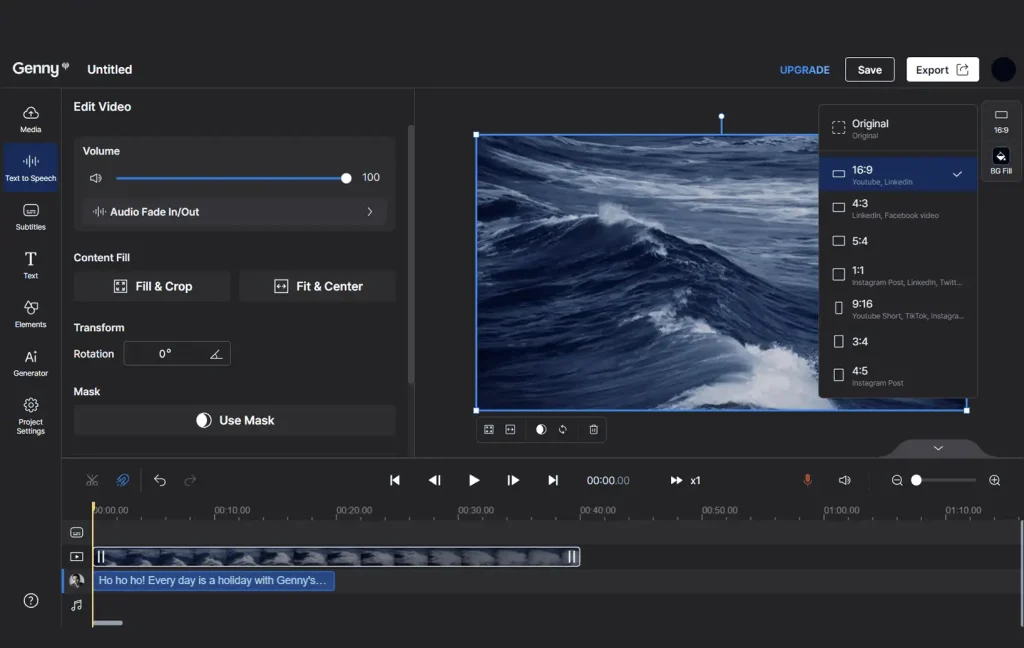This screenshot has height=648, width=1024.
Task: Open the Media panel
Action: pos(30,119)
